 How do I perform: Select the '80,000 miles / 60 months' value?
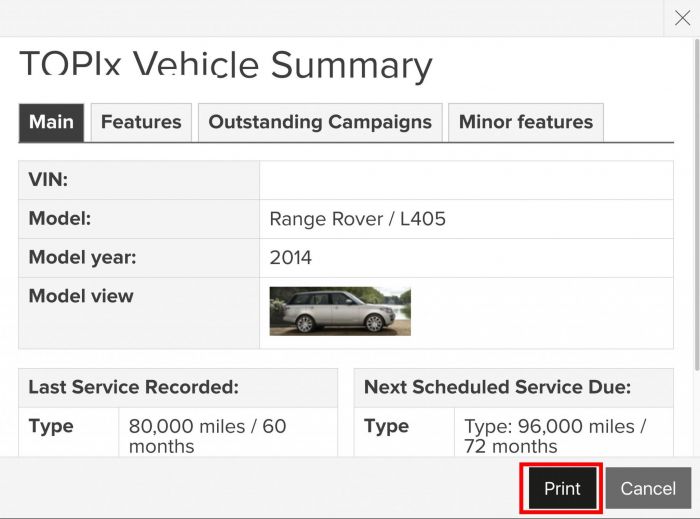click(x=208, y=436)
